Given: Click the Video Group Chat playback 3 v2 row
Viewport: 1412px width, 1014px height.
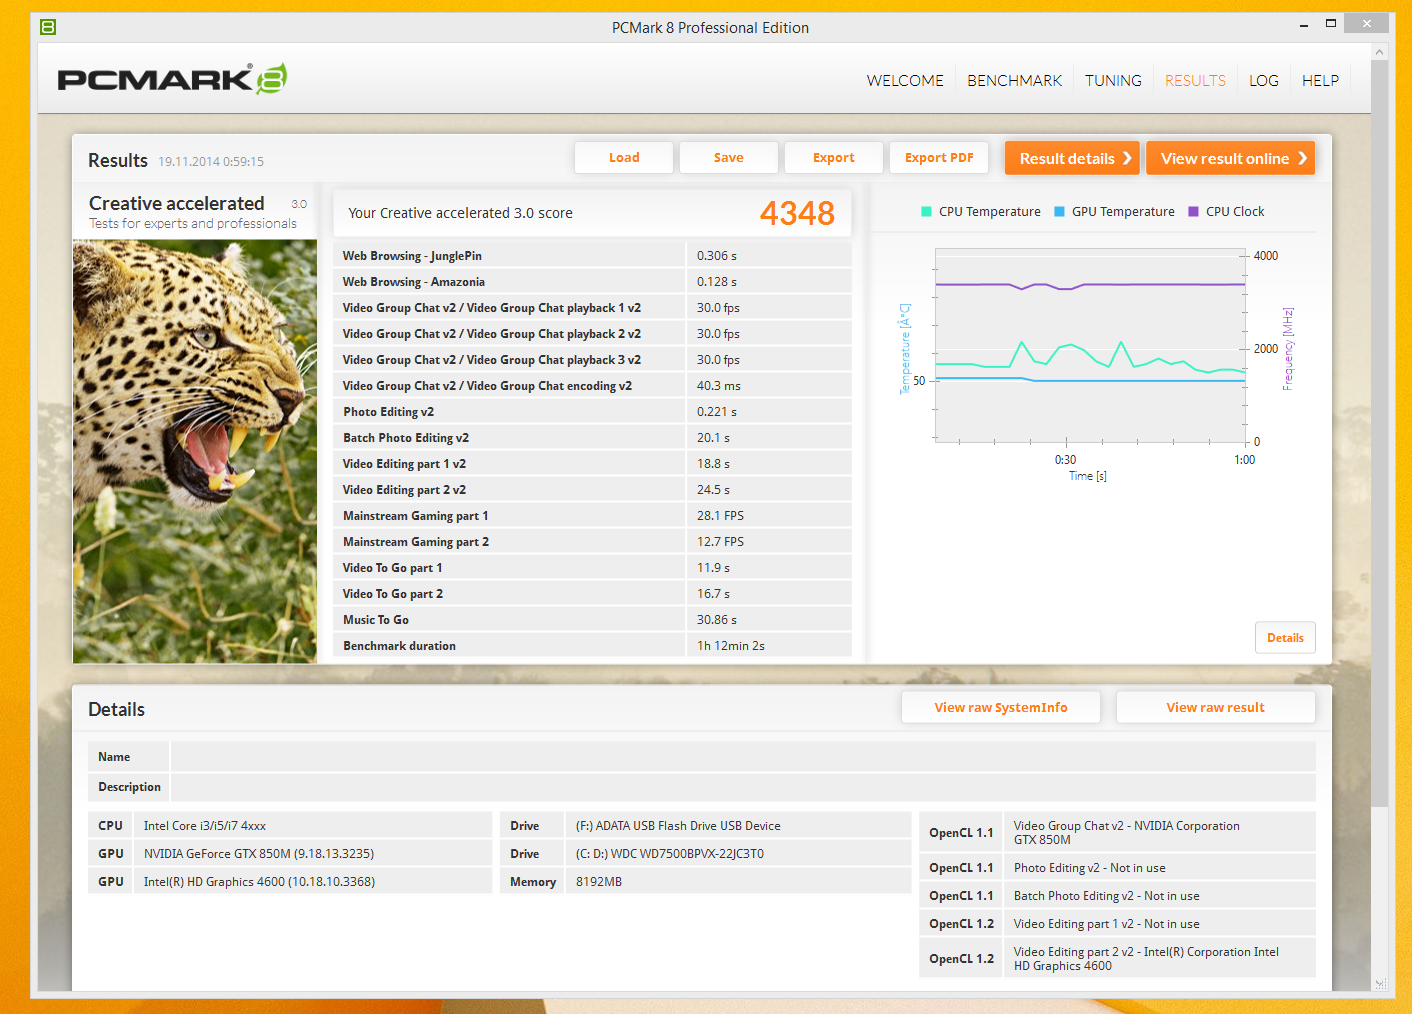Looking at the screenshot, I should coord(592,360).
